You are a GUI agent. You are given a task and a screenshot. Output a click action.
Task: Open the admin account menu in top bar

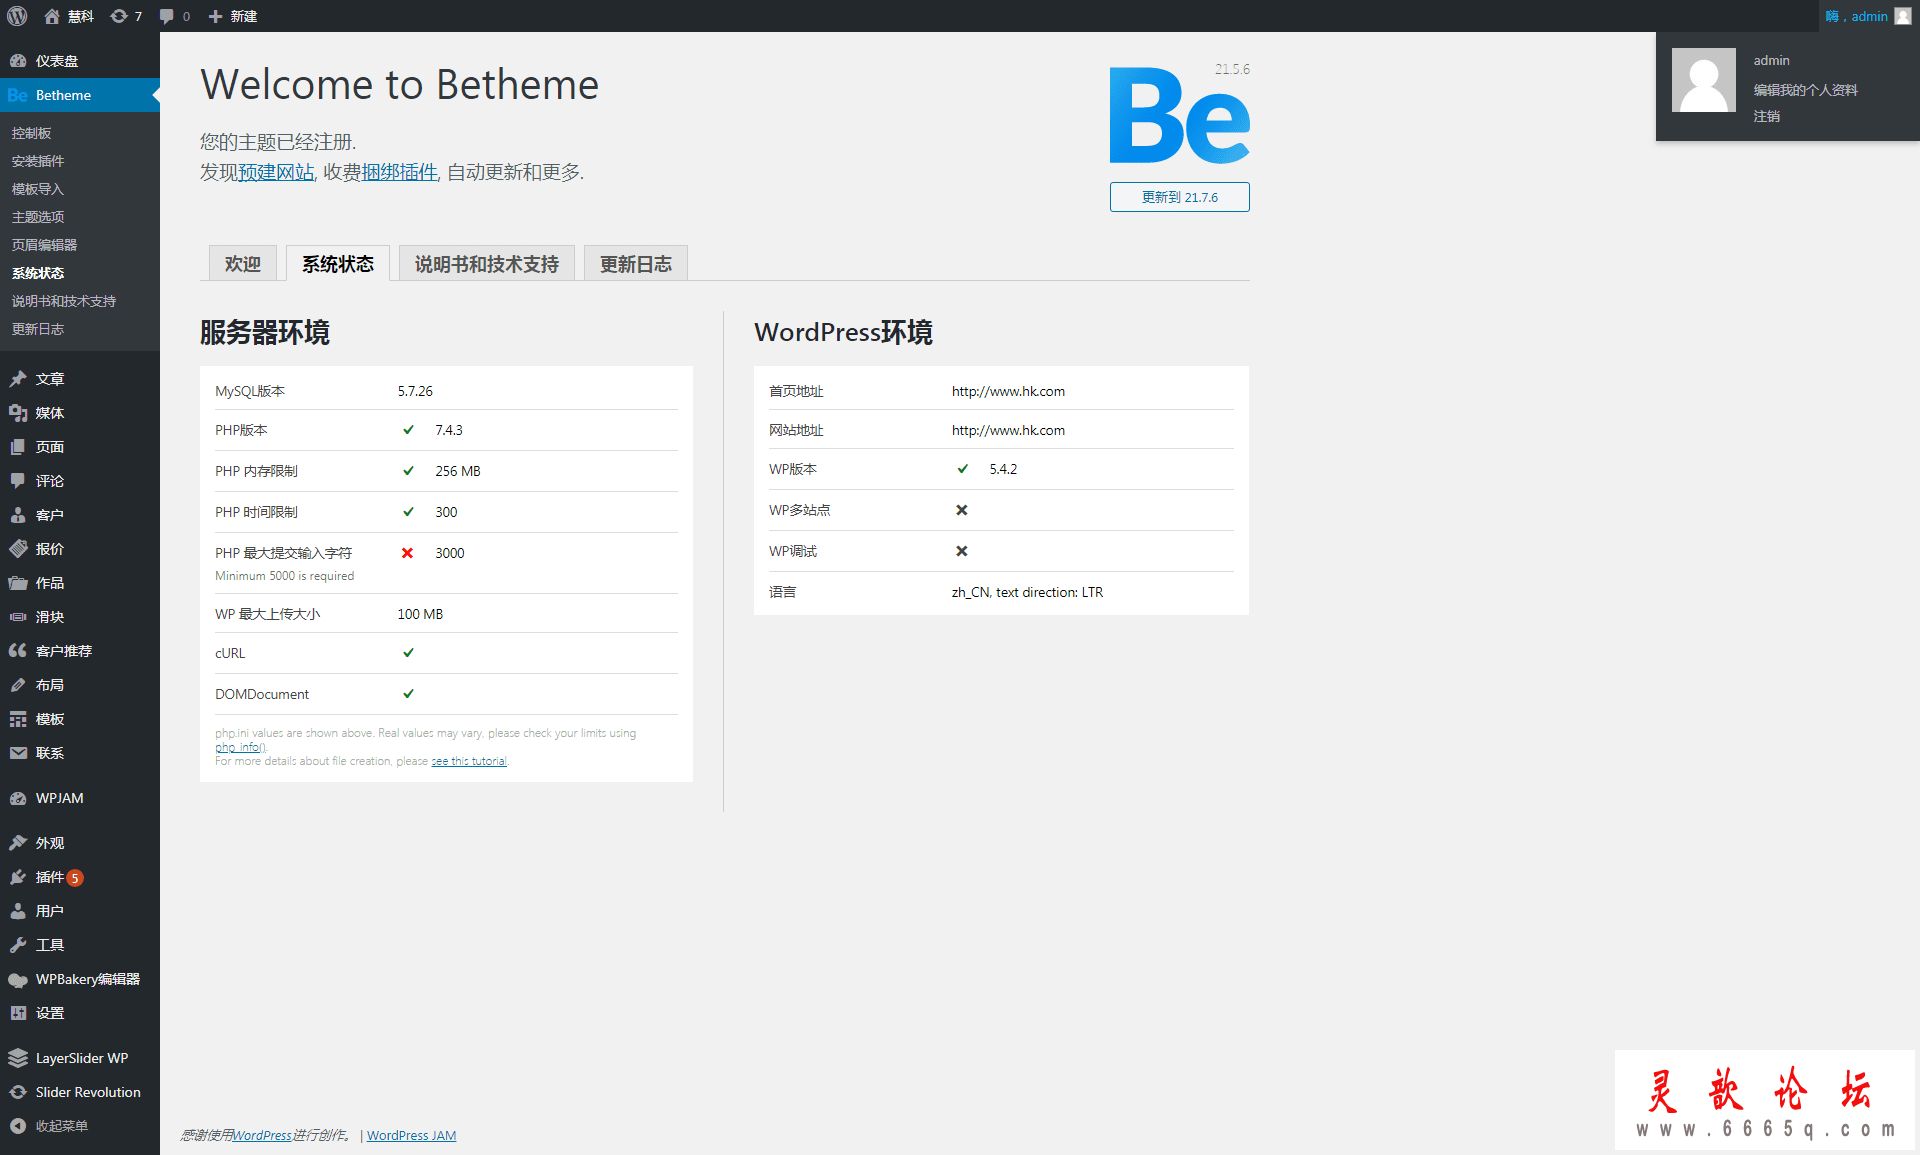pos(1868,16)
